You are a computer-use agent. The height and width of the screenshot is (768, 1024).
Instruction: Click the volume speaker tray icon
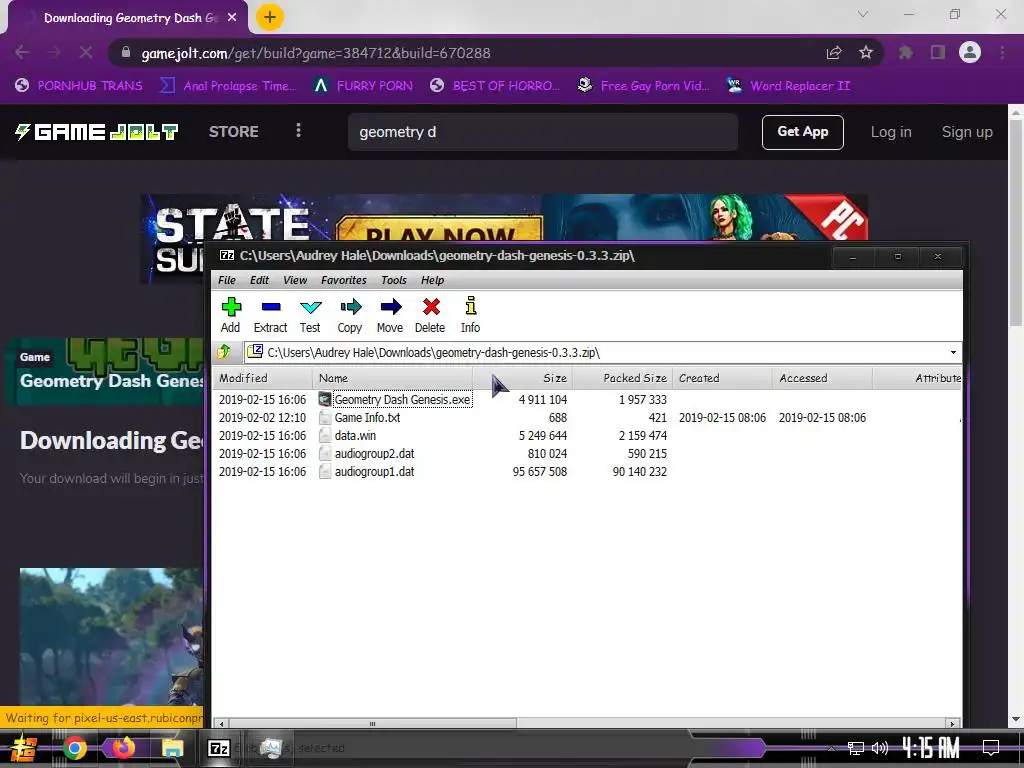880,748
